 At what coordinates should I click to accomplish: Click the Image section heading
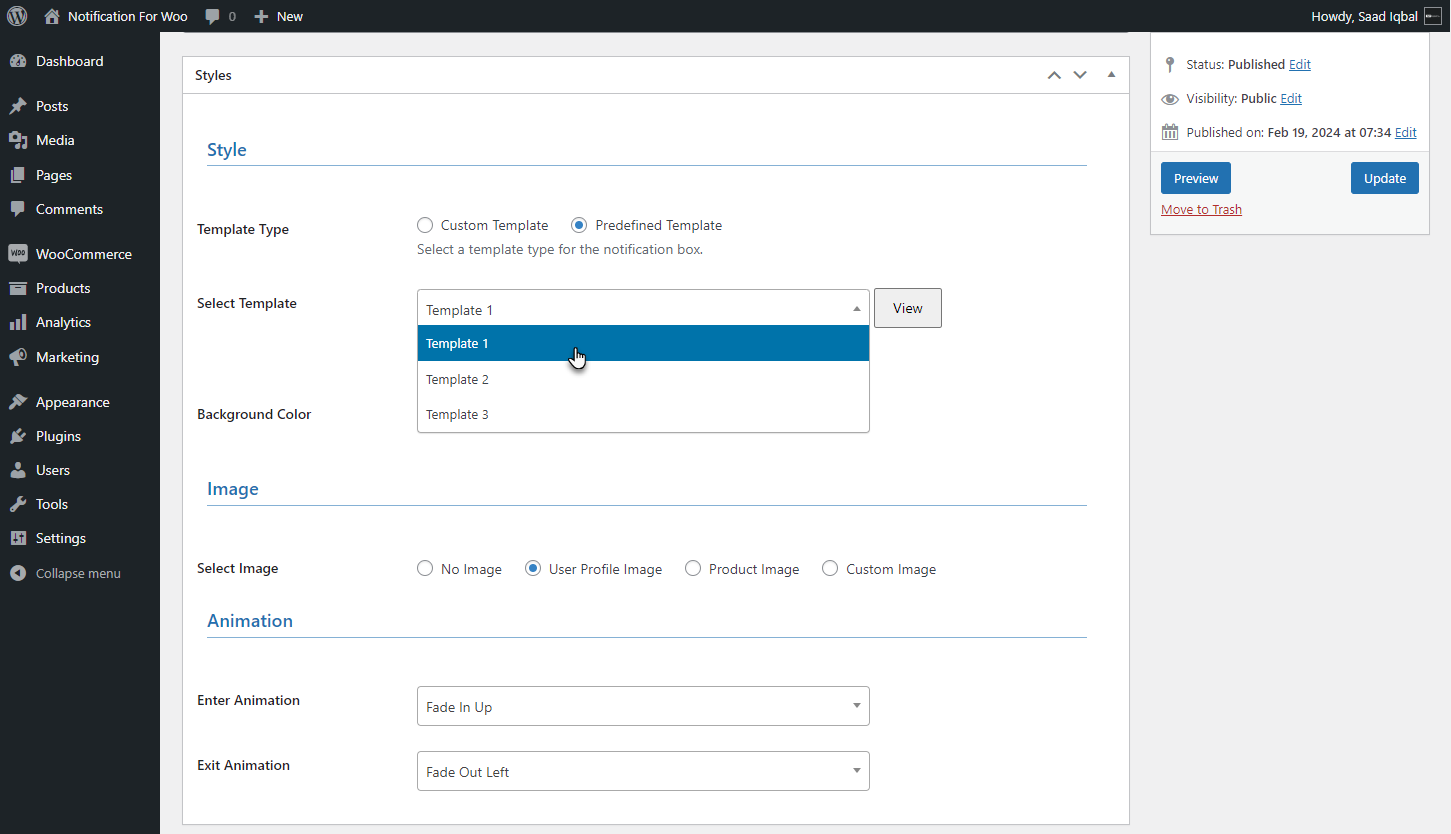tap(233, 489)
